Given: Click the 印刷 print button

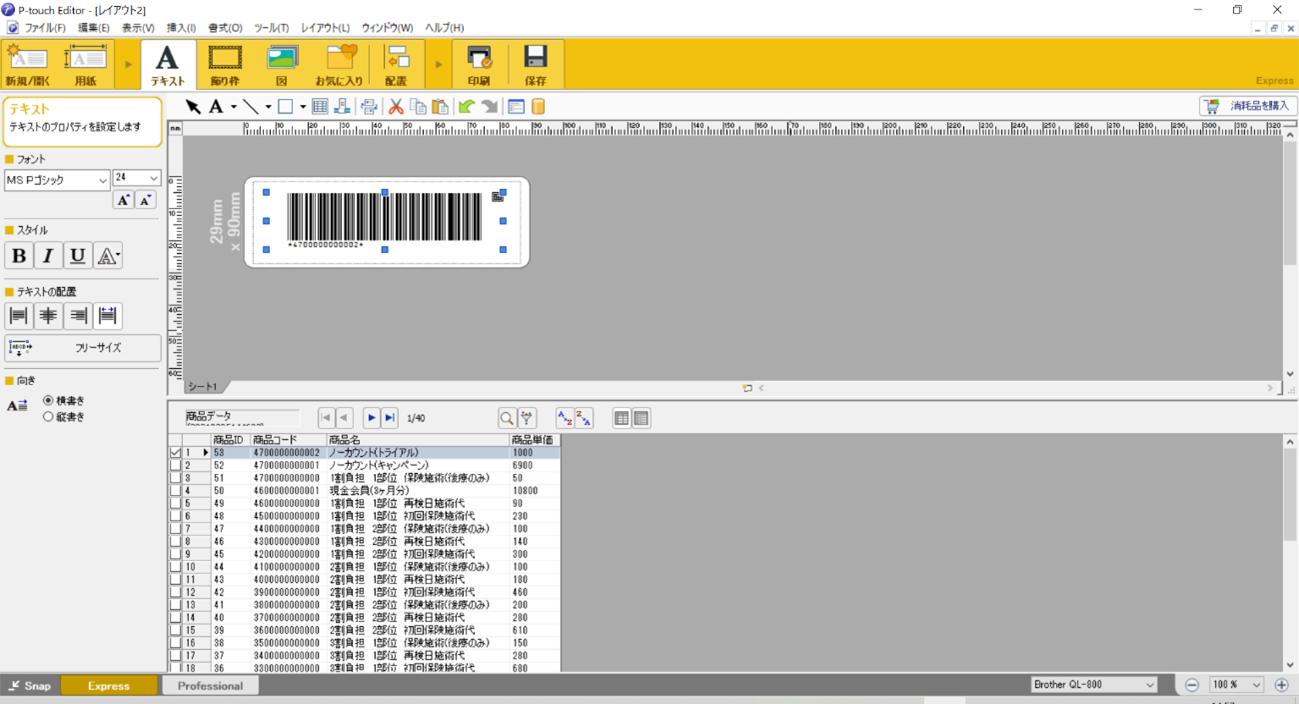Looking at the screenshot, I should pyautogui.click(x=479, y=65).
